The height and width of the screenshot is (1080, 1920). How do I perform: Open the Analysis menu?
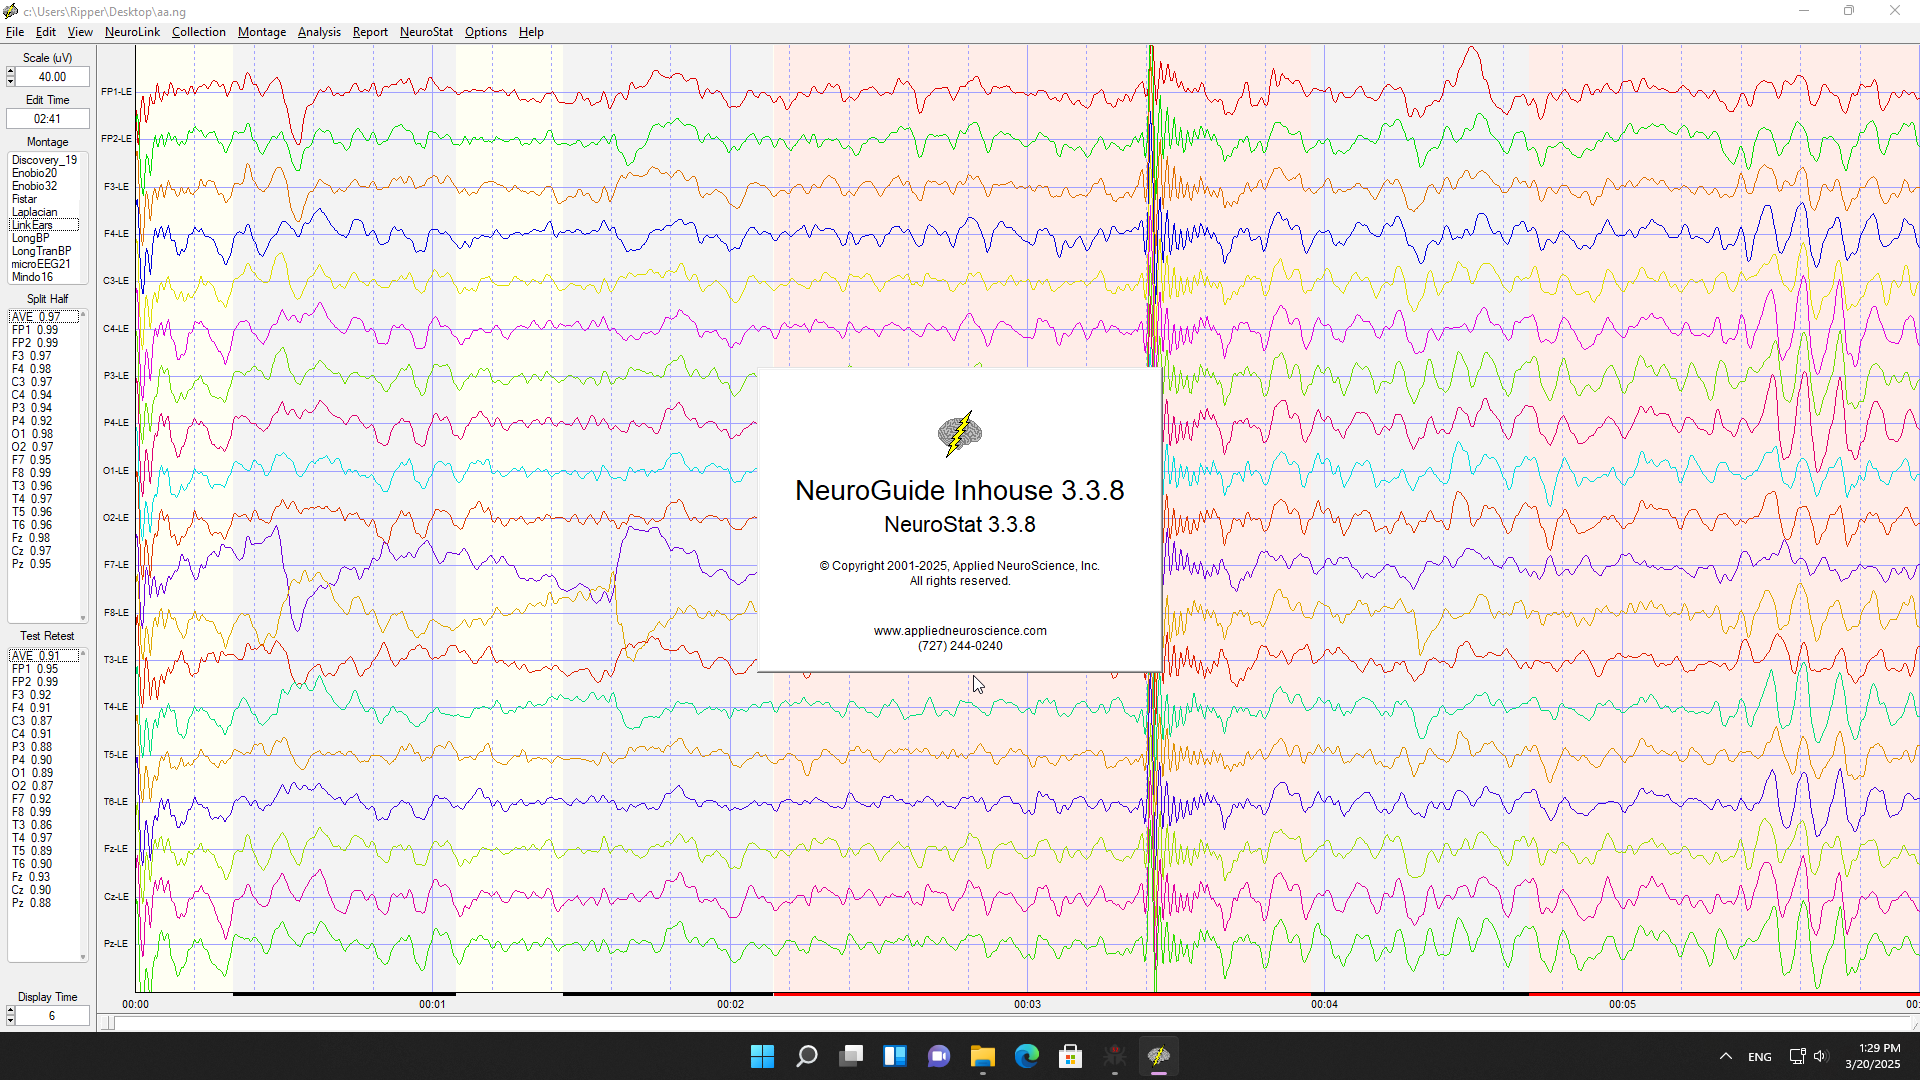click(319, 32)
